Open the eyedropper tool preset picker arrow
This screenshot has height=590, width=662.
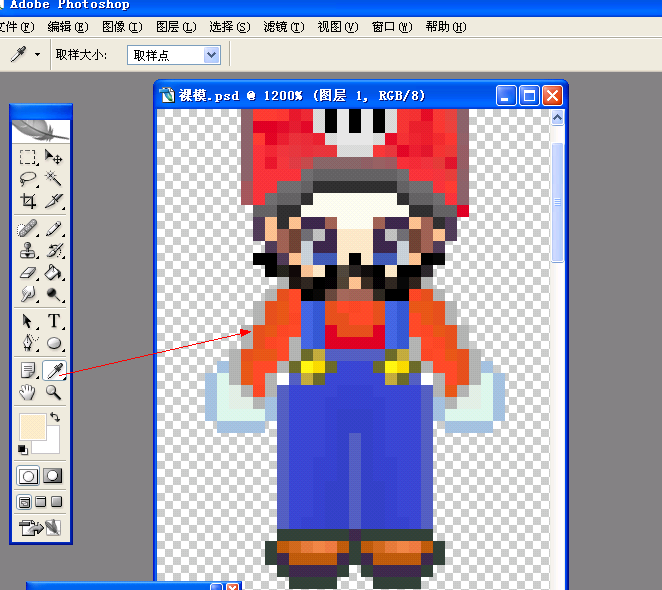(38, 54)
